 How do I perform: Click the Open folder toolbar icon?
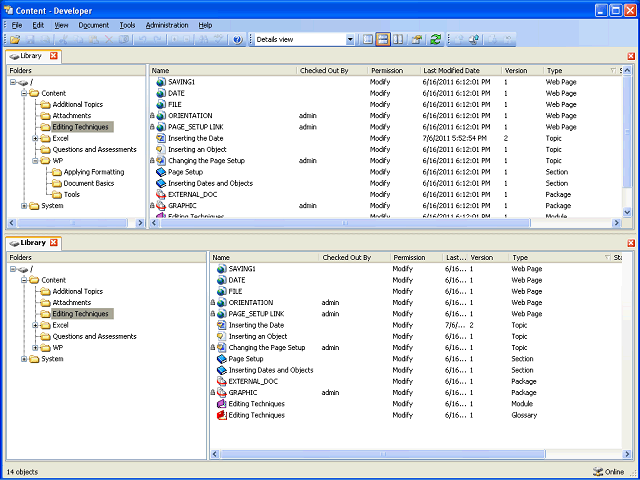coord(15,40)
